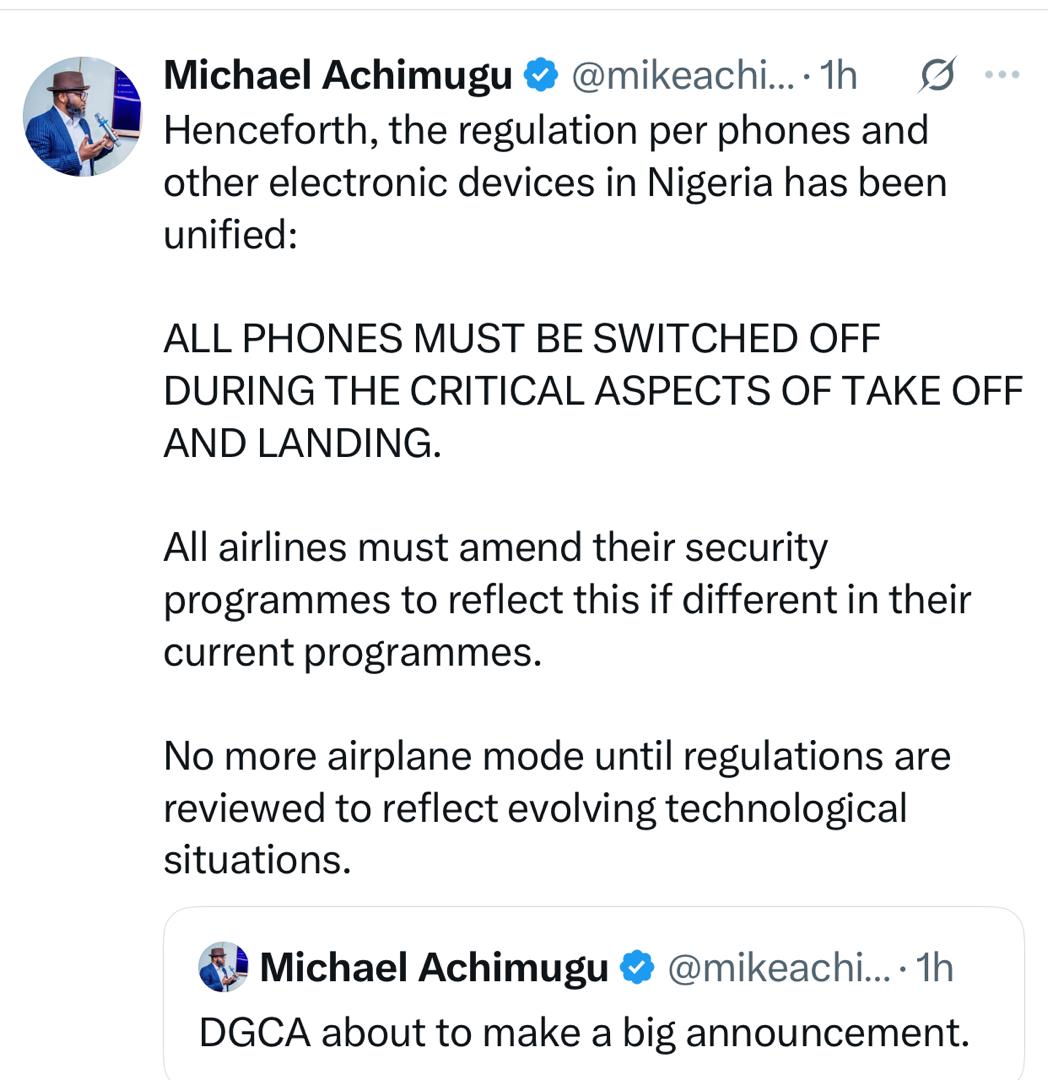Open Michael Achimugu's name in the quoted tweet
Screen dimensions: 1048x1080
pyautogui.click(x=433, y=967)
